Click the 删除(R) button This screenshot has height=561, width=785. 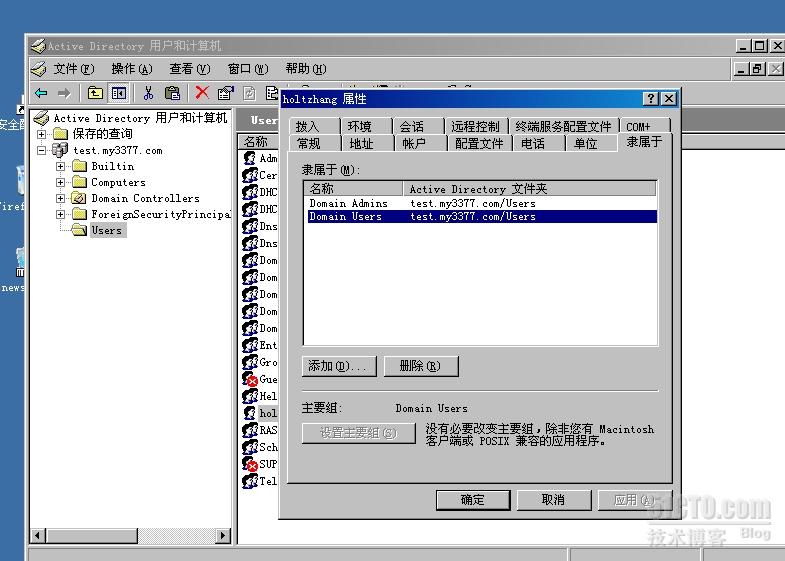click(421, 366)
